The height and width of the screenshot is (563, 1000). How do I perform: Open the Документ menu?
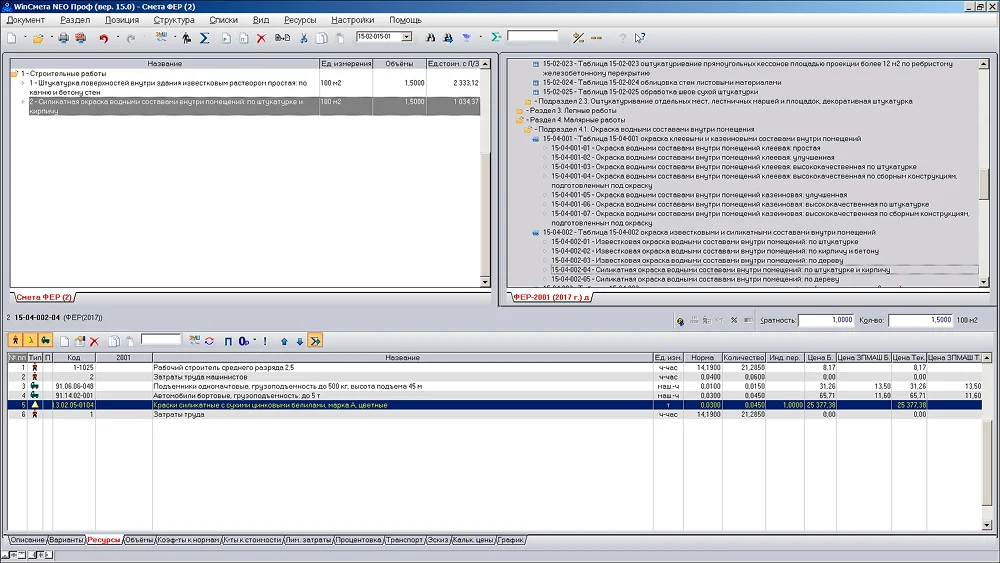click(x=26, y=20)
